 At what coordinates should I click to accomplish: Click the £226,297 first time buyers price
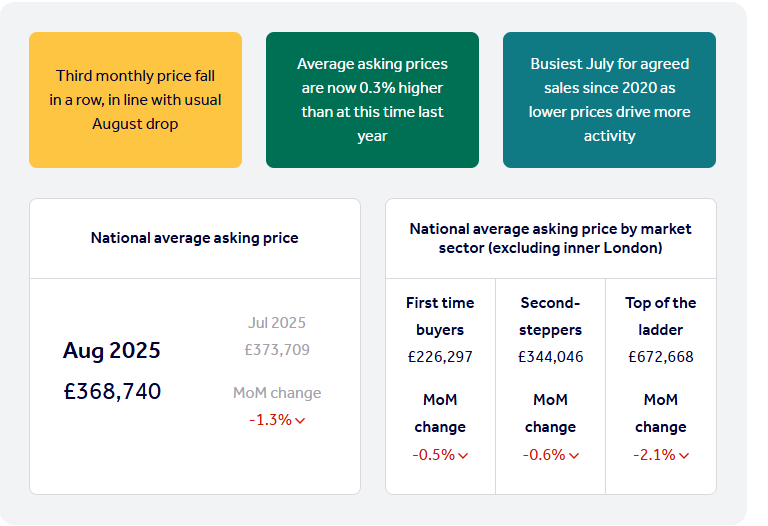440,357
